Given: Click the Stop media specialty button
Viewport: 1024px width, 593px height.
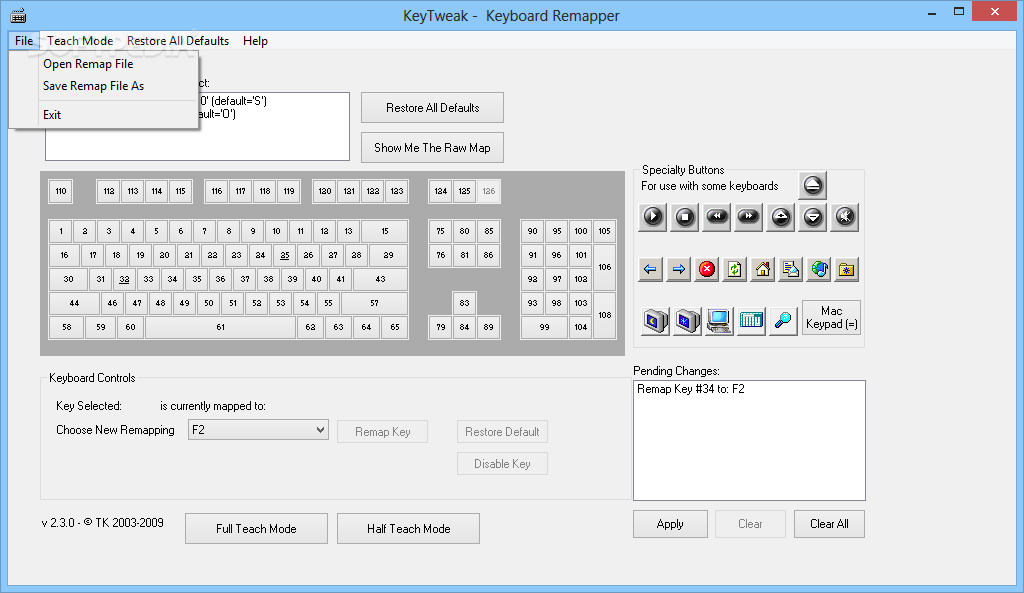Looking at the screenshot, I should [x=684, y=217].
